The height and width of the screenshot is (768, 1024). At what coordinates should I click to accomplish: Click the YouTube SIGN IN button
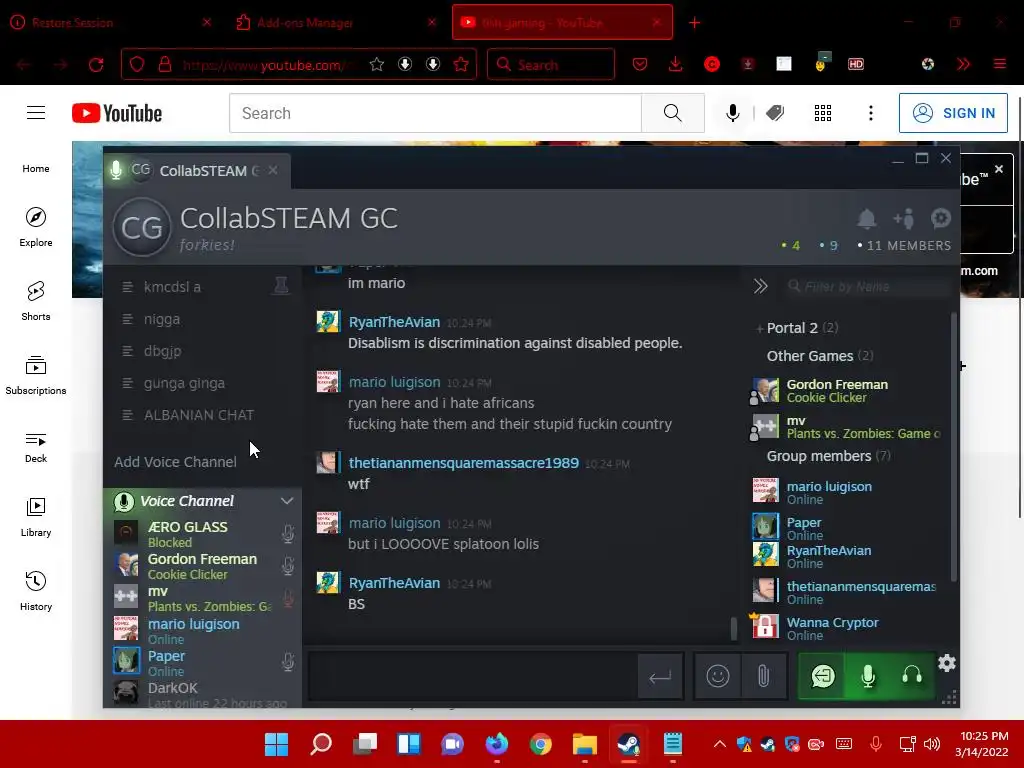click(953, 113)
